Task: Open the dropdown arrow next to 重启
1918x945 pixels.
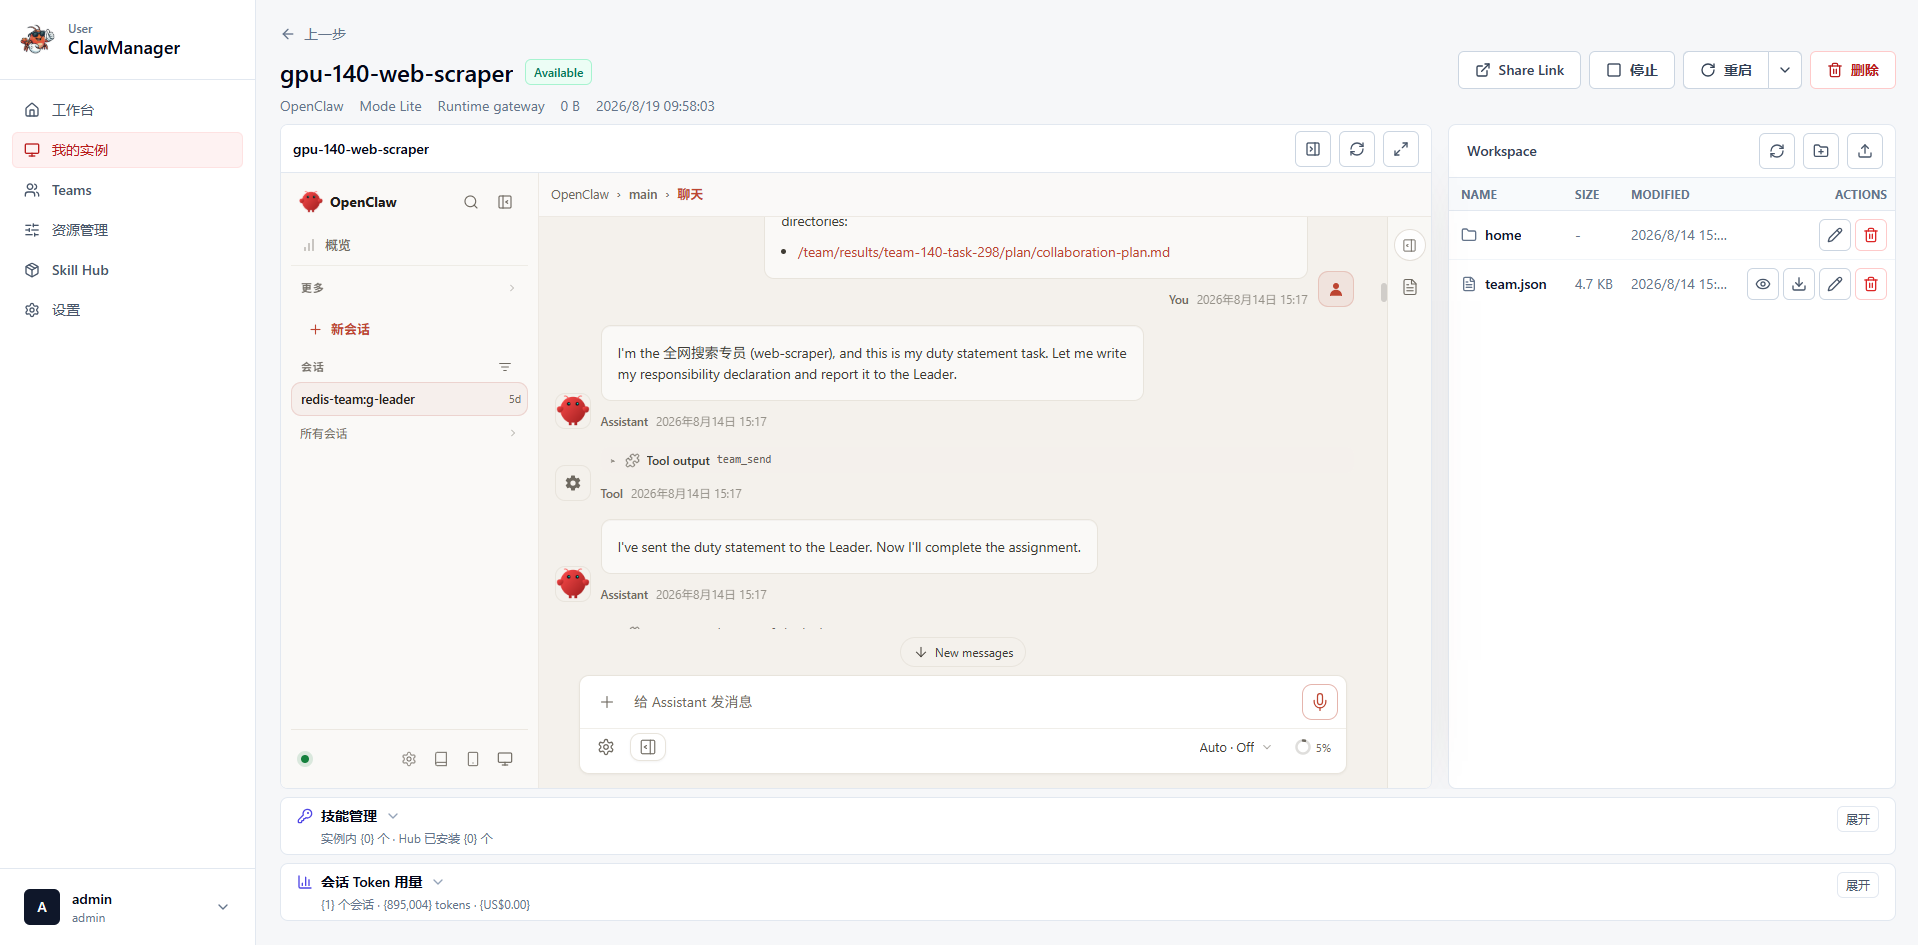Action: click(1785, 70)
